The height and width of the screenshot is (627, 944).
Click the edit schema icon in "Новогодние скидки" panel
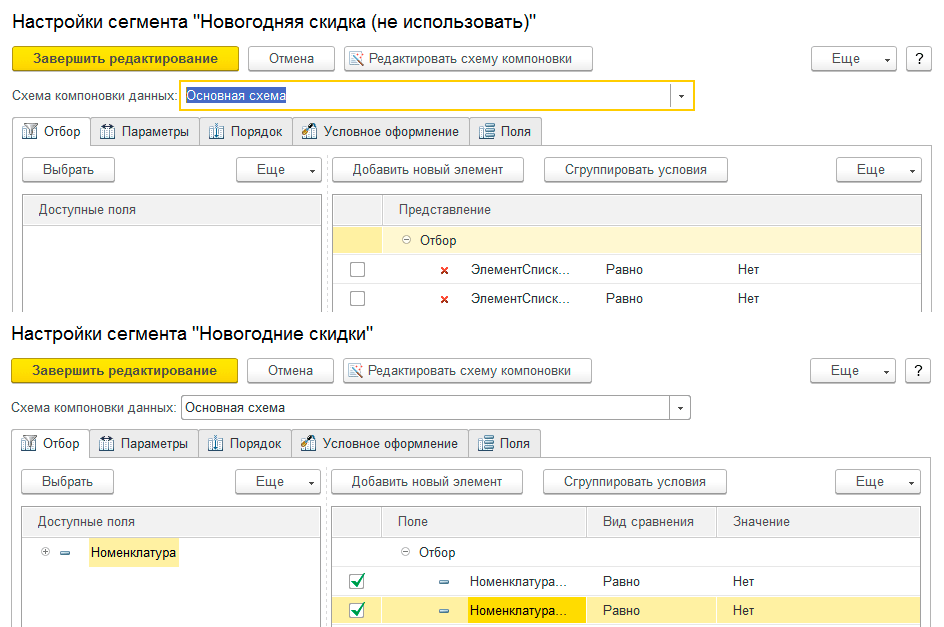354,371
